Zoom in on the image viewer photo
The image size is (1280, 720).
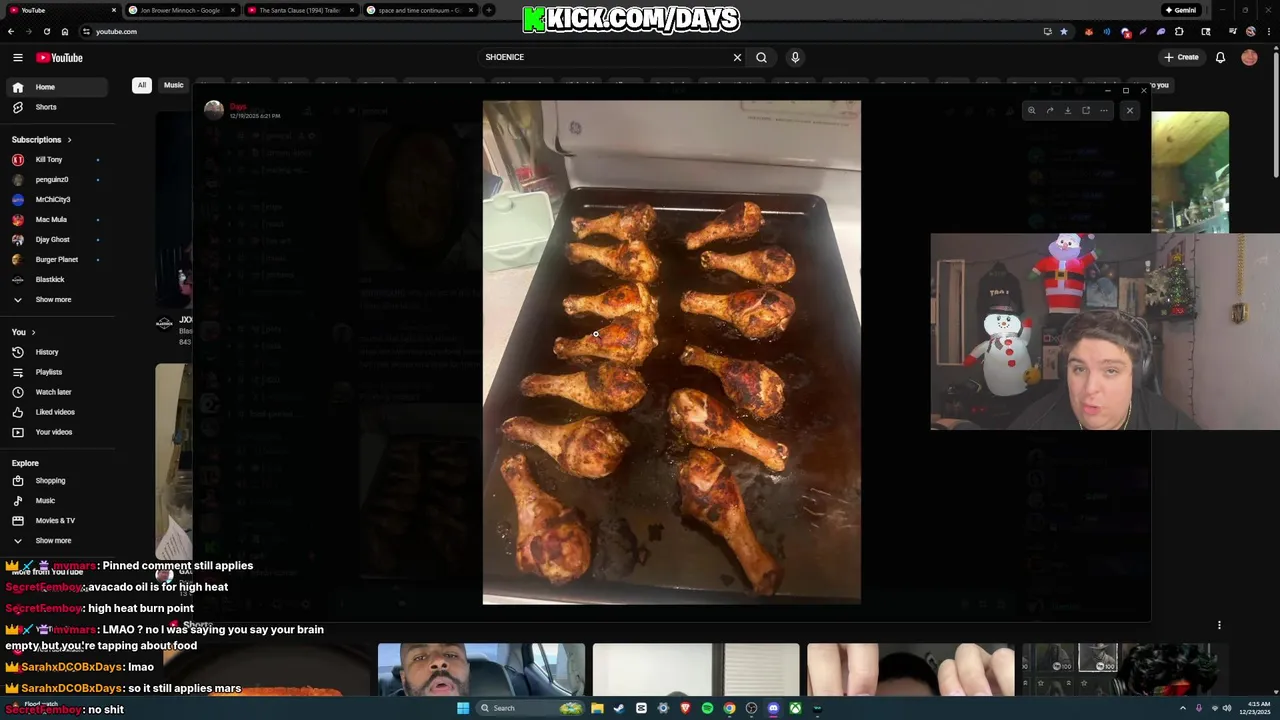1031,110
